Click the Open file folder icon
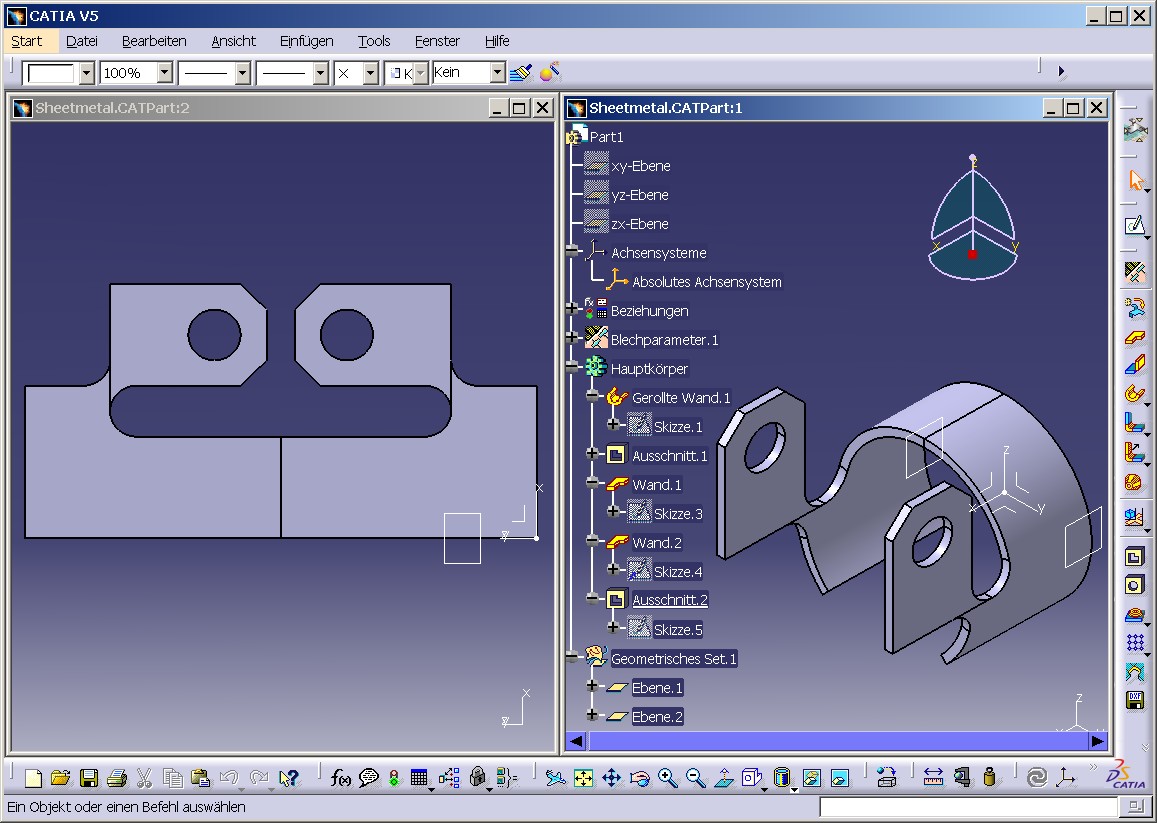 [x=61, y=777]
